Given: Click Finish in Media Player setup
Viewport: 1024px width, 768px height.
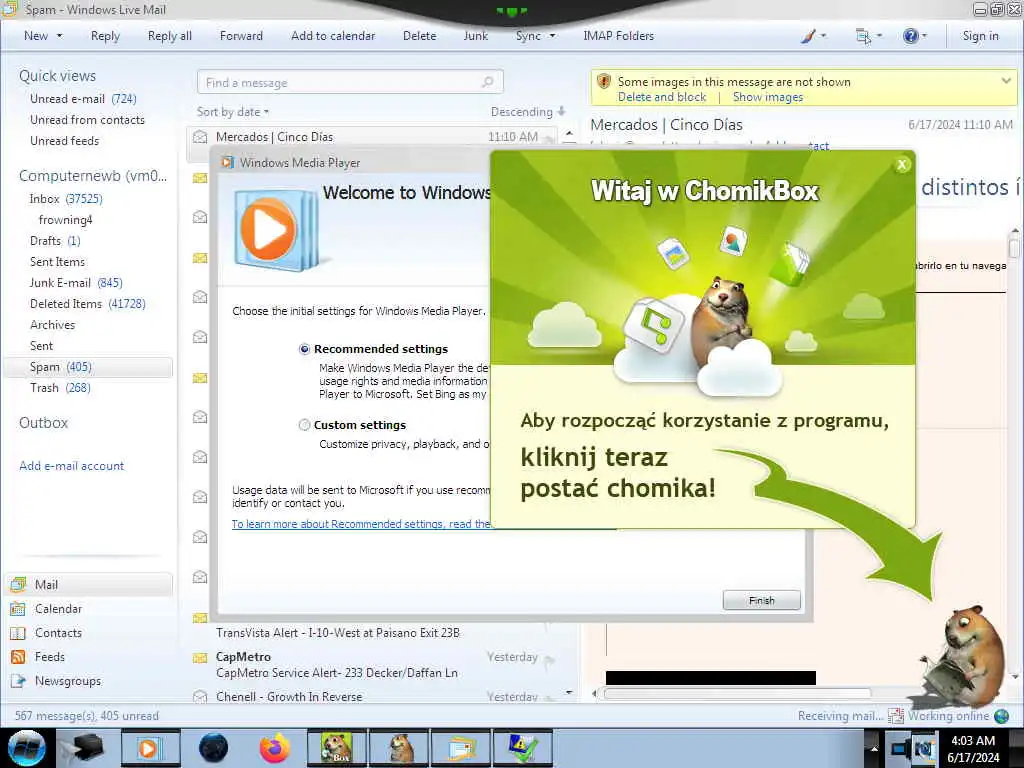Looking at the screenshot, I should (x=761, y=600).
